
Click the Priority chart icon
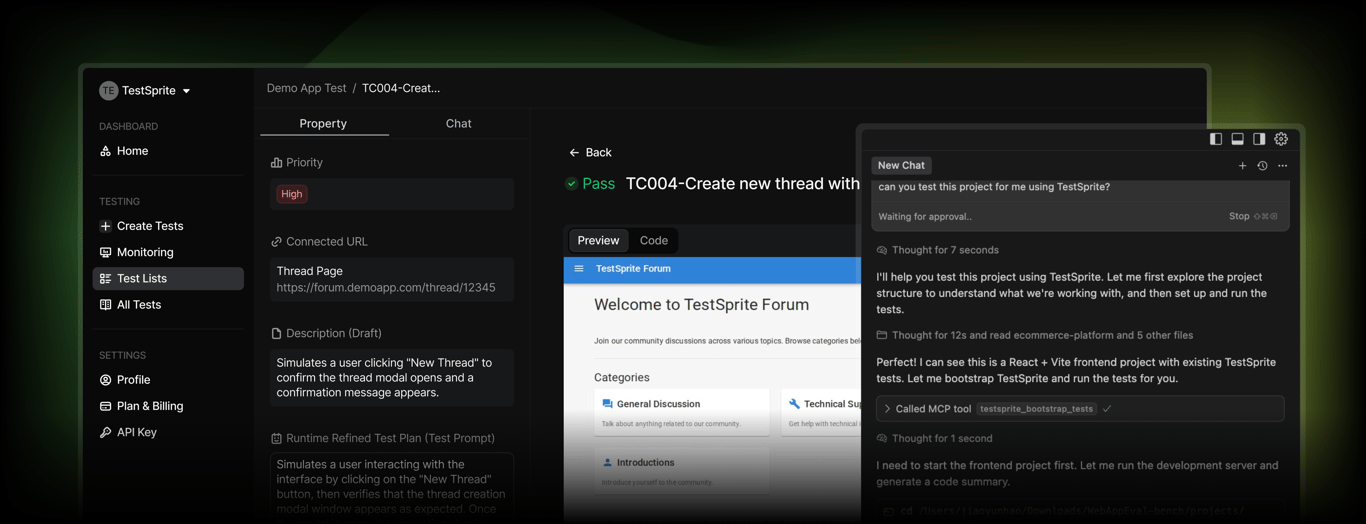tap(276, 162)
